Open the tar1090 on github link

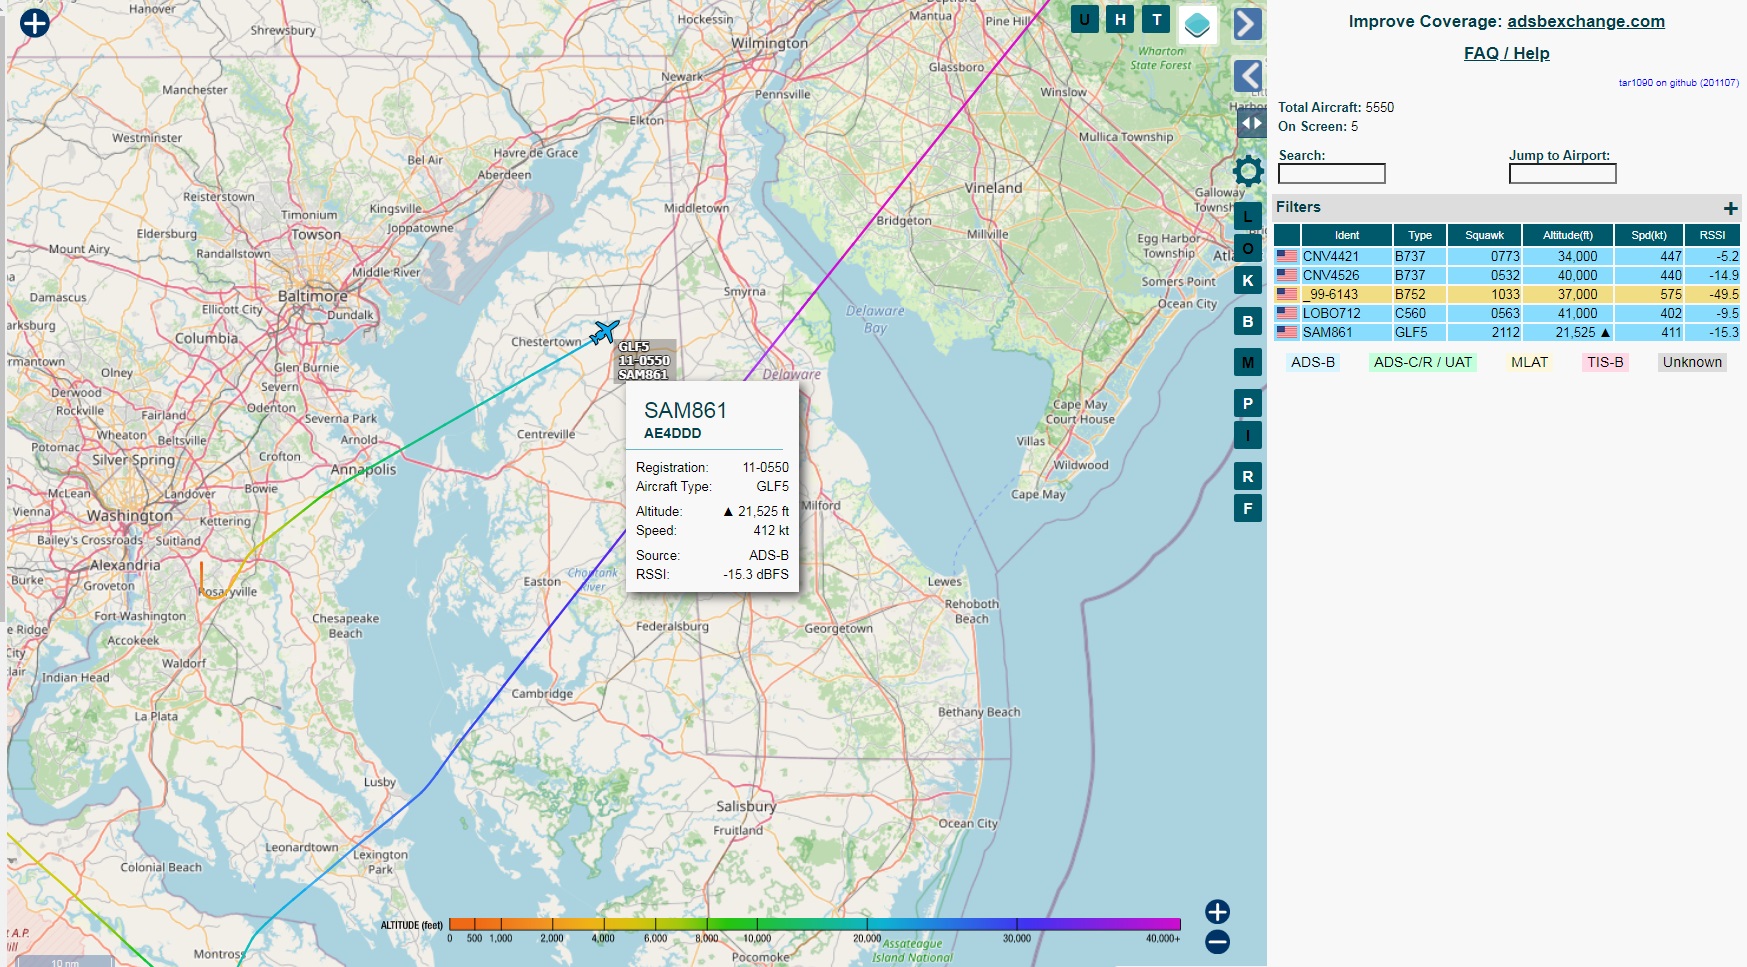tap(1678, 83)
